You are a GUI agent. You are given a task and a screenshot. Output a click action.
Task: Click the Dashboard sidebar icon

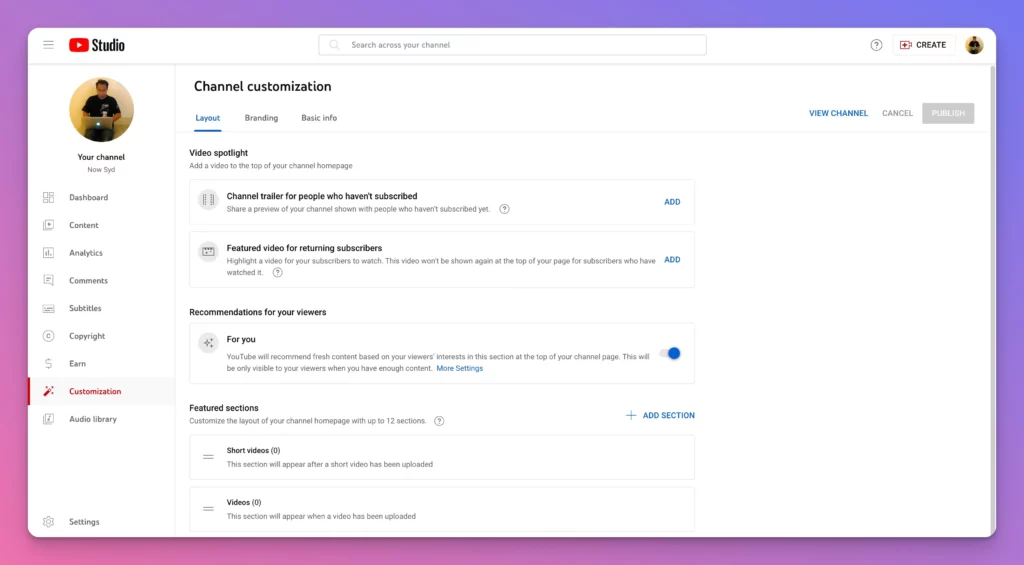[48, 197]
